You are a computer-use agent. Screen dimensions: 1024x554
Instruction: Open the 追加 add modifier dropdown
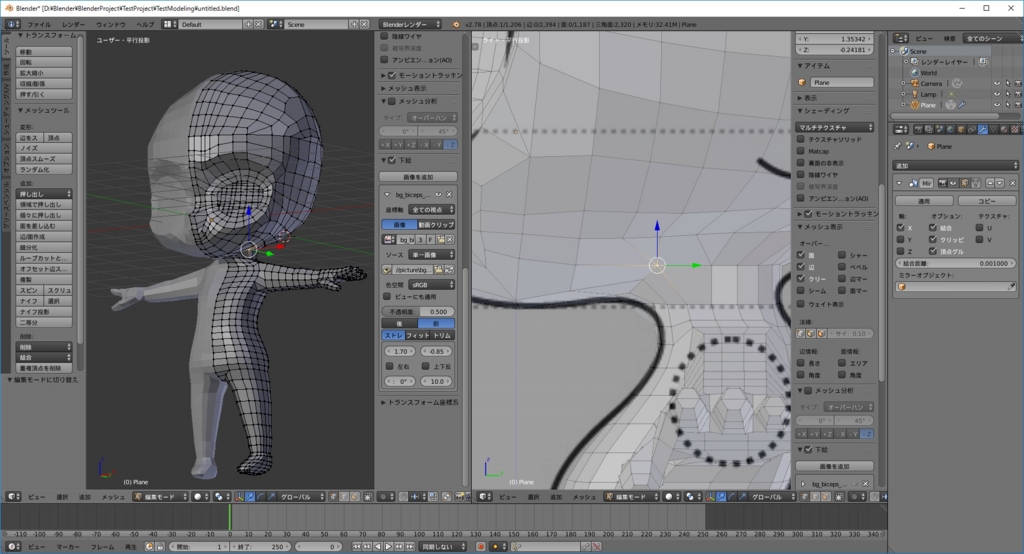click(953, 165)
